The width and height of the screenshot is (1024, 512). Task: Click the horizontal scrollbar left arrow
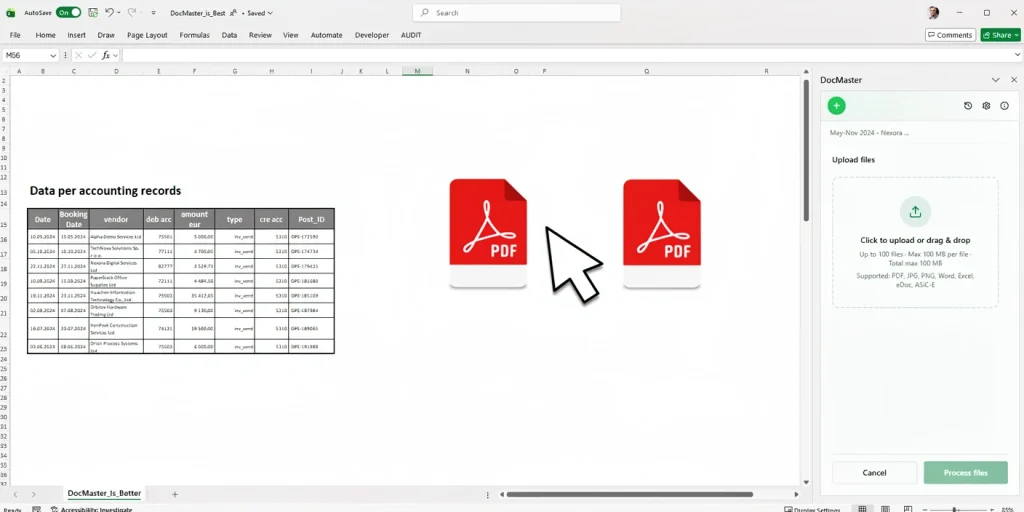click(x=502, y=494)
